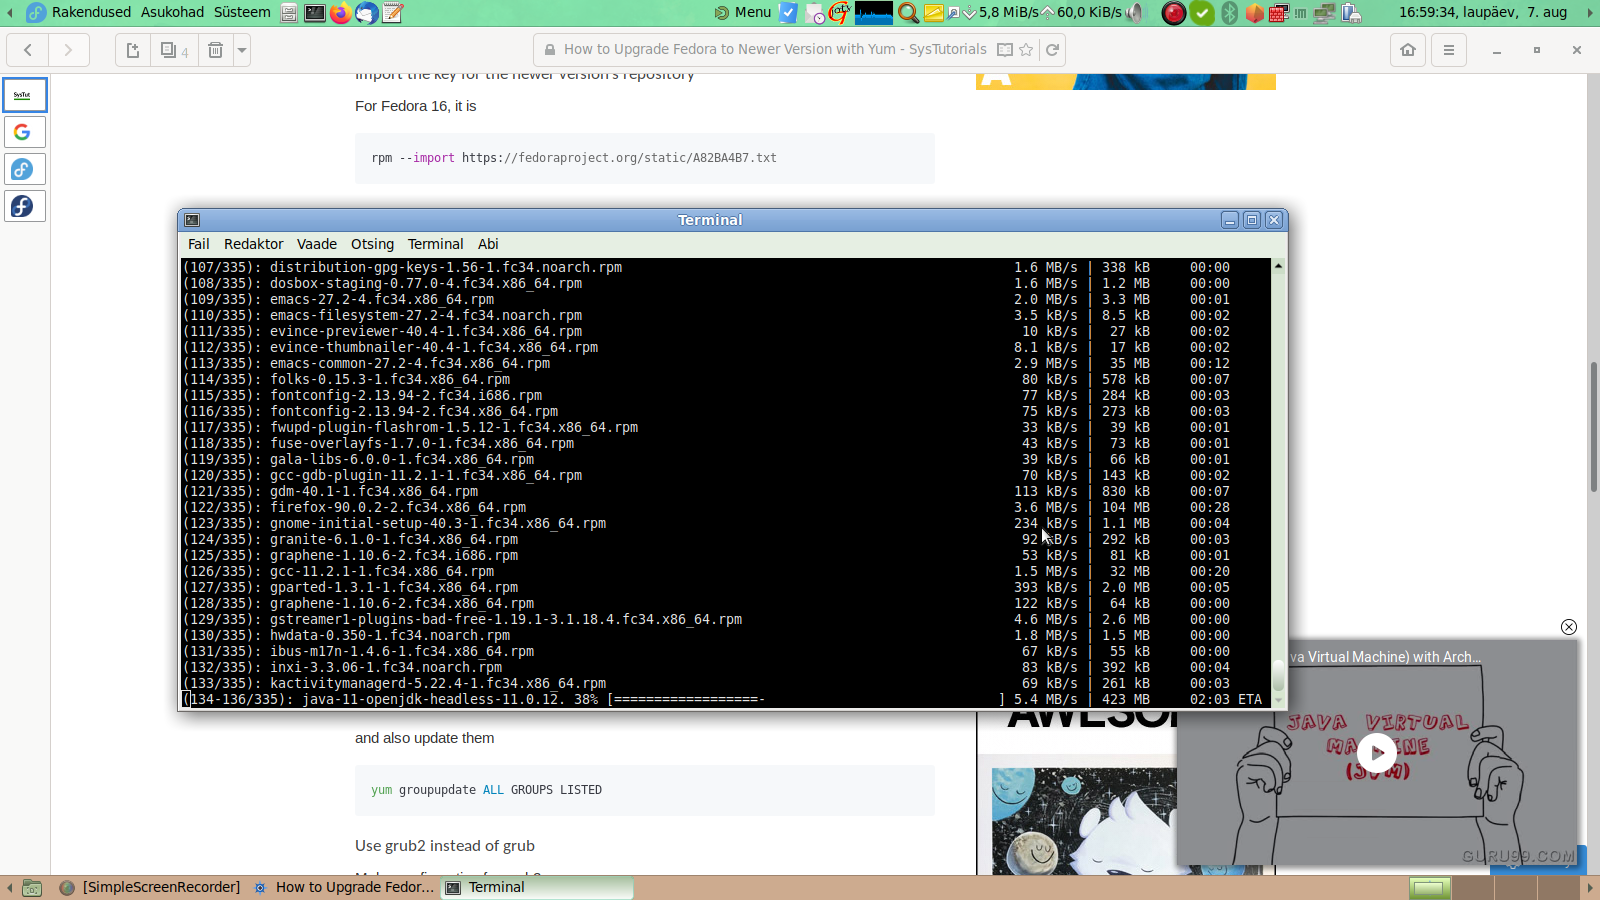Switch to the Google sidebar tab
Viewport: 1600px width, 900px height.
[25, 132]
